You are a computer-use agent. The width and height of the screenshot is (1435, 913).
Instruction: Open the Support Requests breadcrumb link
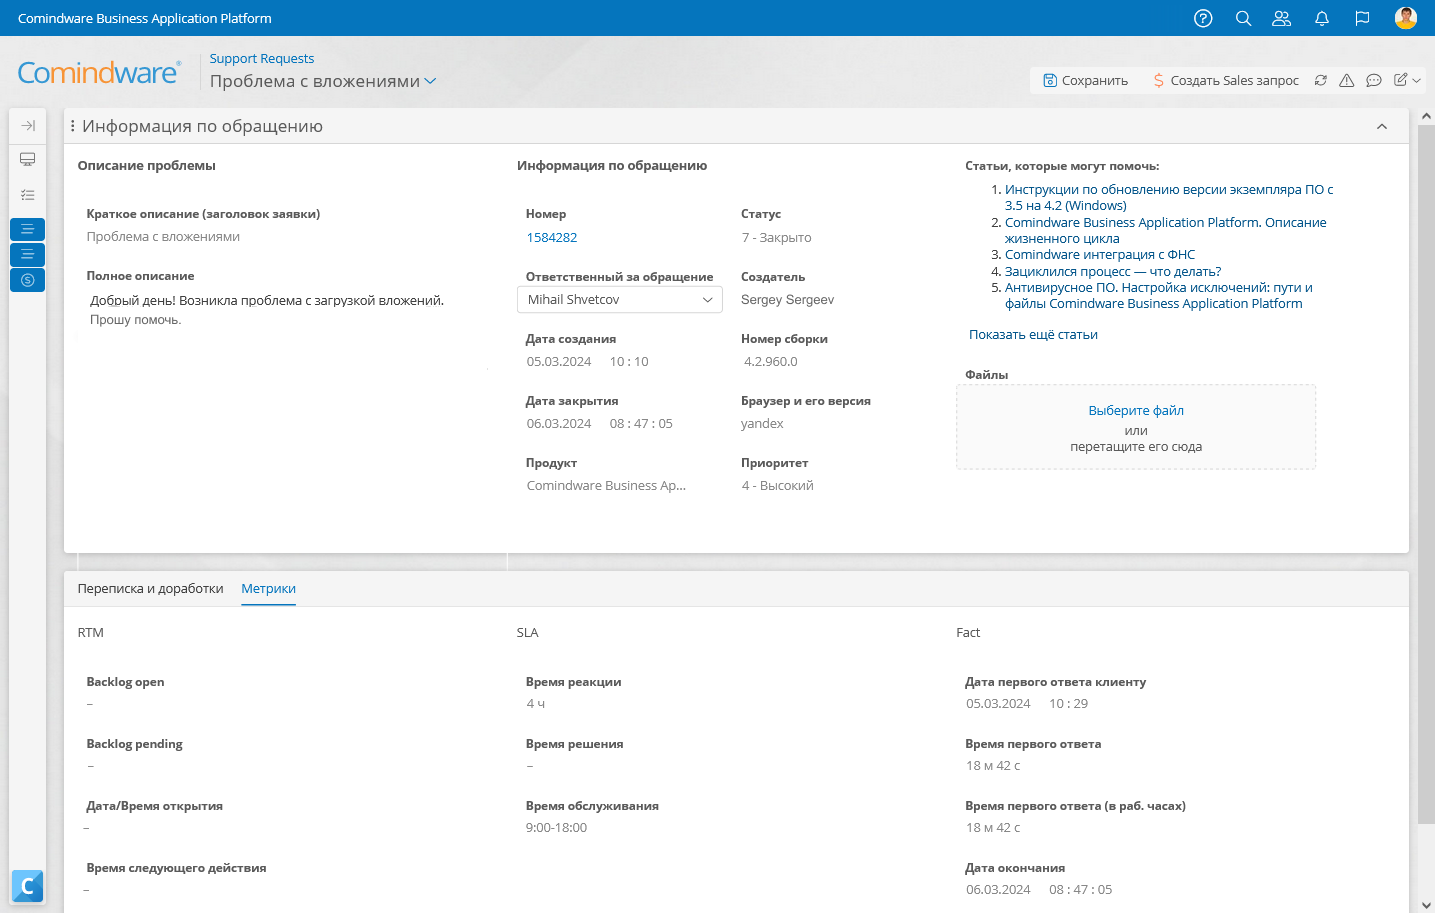pyautogui.click(x=262, y=59)
